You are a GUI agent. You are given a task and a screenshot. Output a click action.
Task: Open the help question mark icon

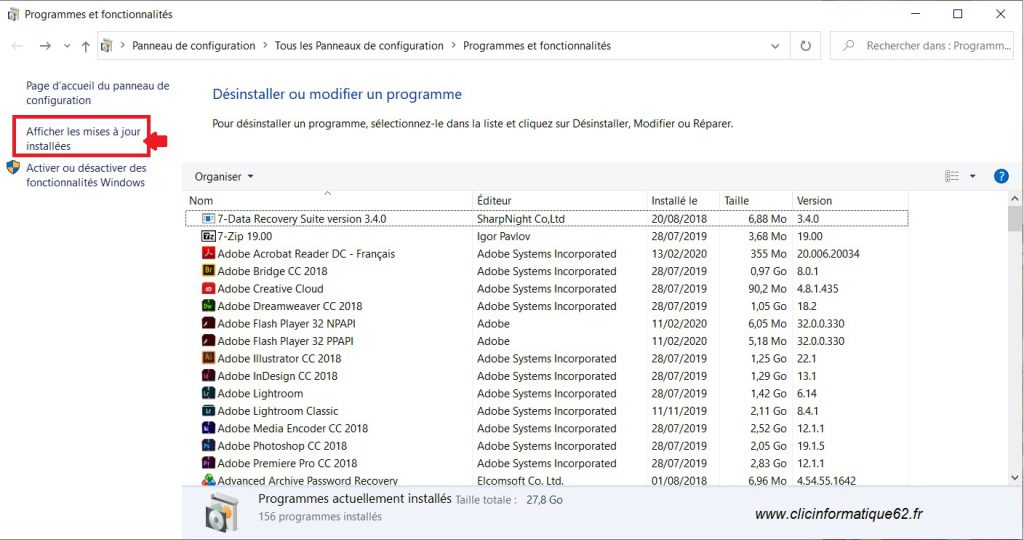[x=1001, y=176]
